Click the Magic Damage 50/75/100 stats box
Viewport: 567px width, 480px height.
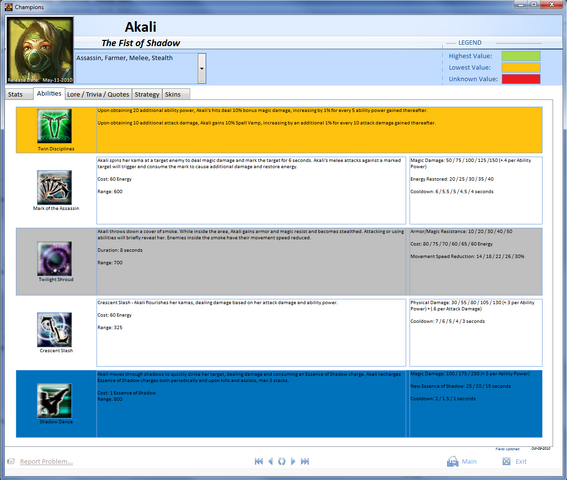(x=476, y=190)
